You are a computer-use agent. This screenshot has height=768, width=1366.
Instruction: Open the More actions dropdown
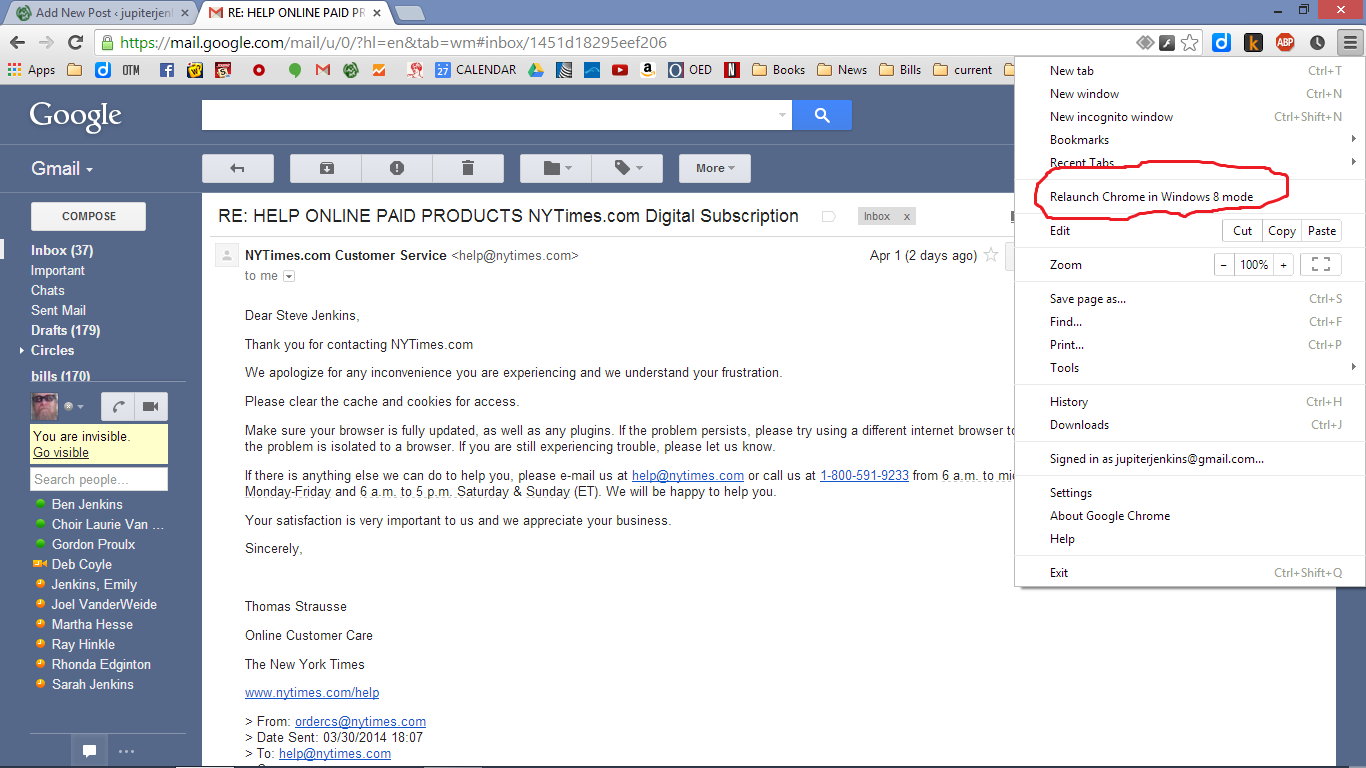pos(715,168)
